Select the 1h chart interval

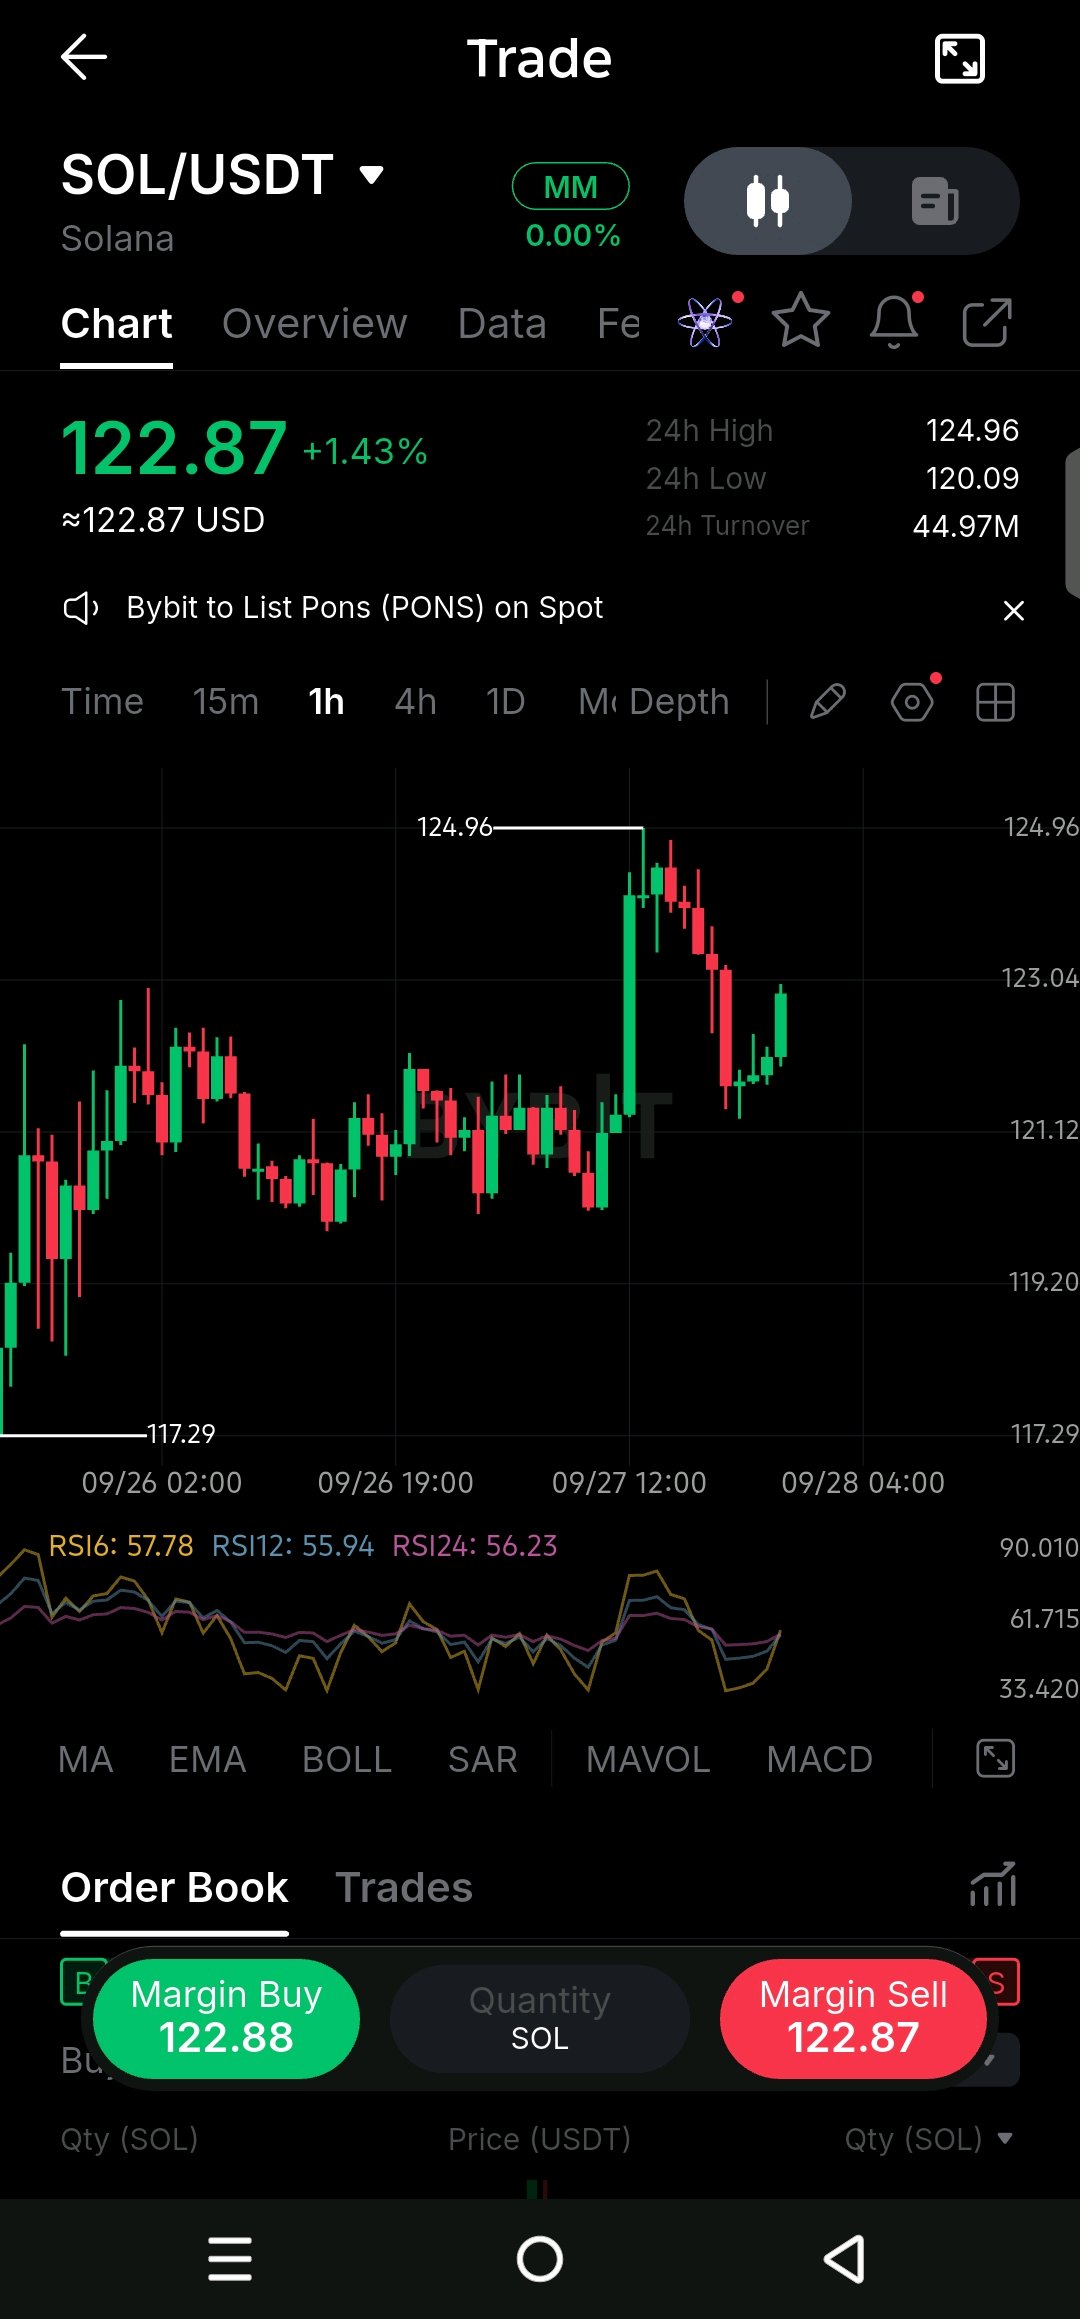point(326,702)
